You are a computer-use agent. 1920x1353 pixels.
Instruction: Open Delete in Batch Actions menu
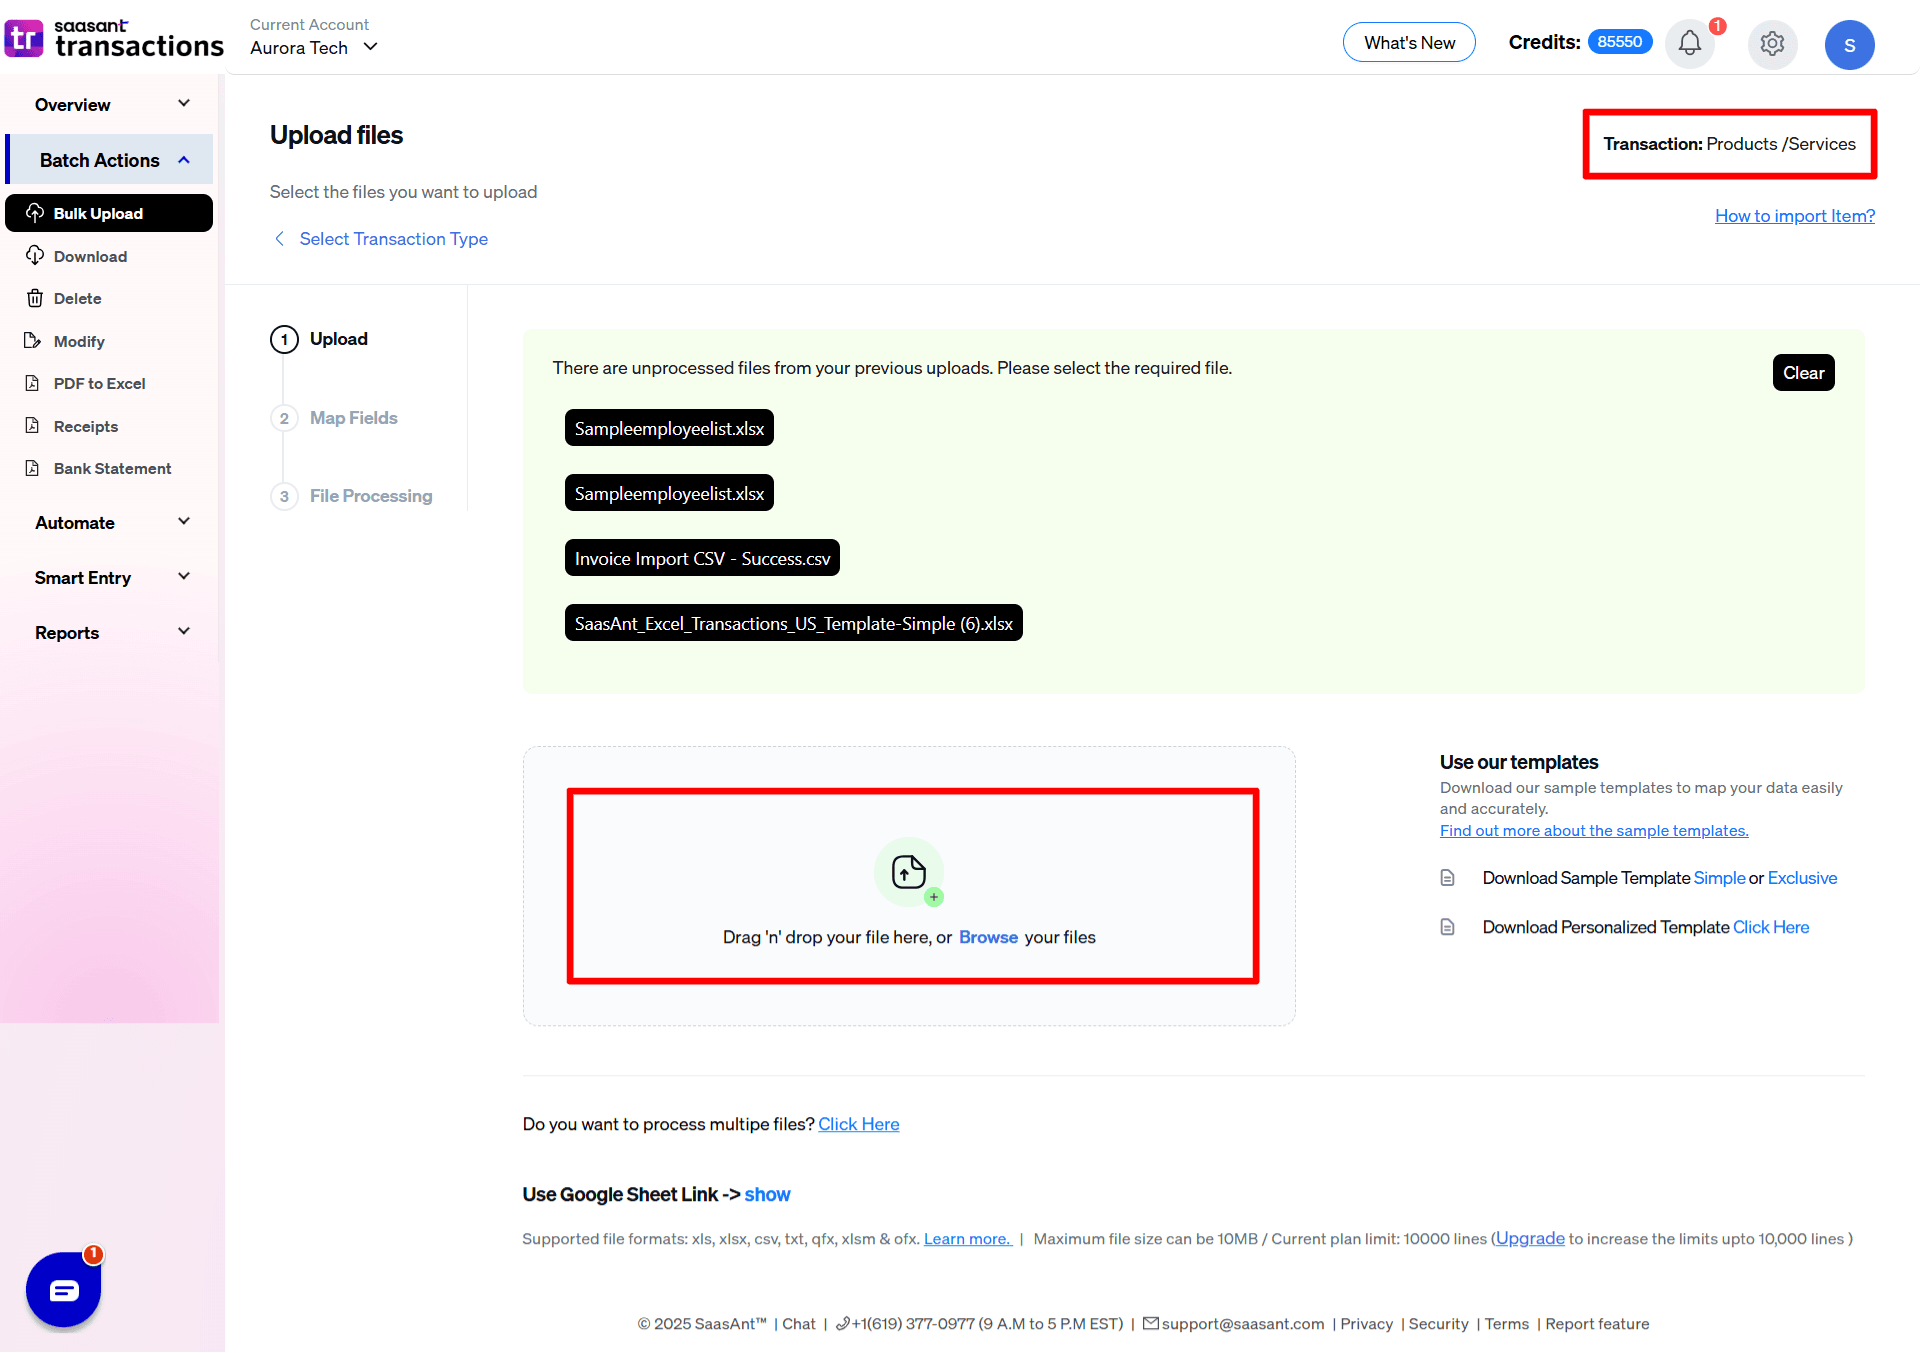pyautogui.click(x=77, y=298)
